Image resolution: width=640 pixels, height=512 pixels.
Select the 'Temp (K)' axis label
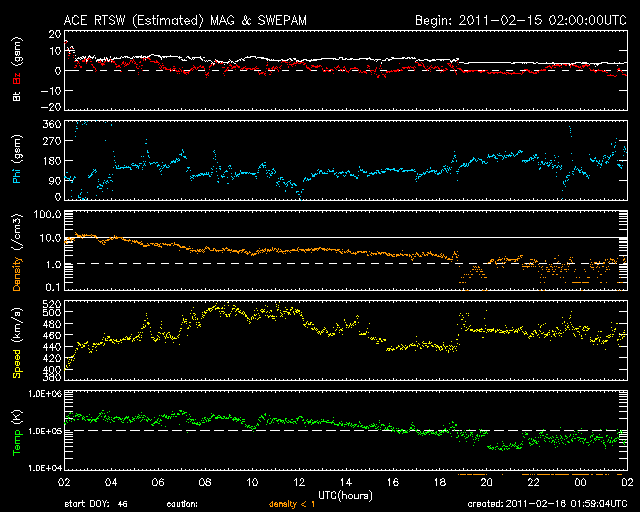click(17, 433)
